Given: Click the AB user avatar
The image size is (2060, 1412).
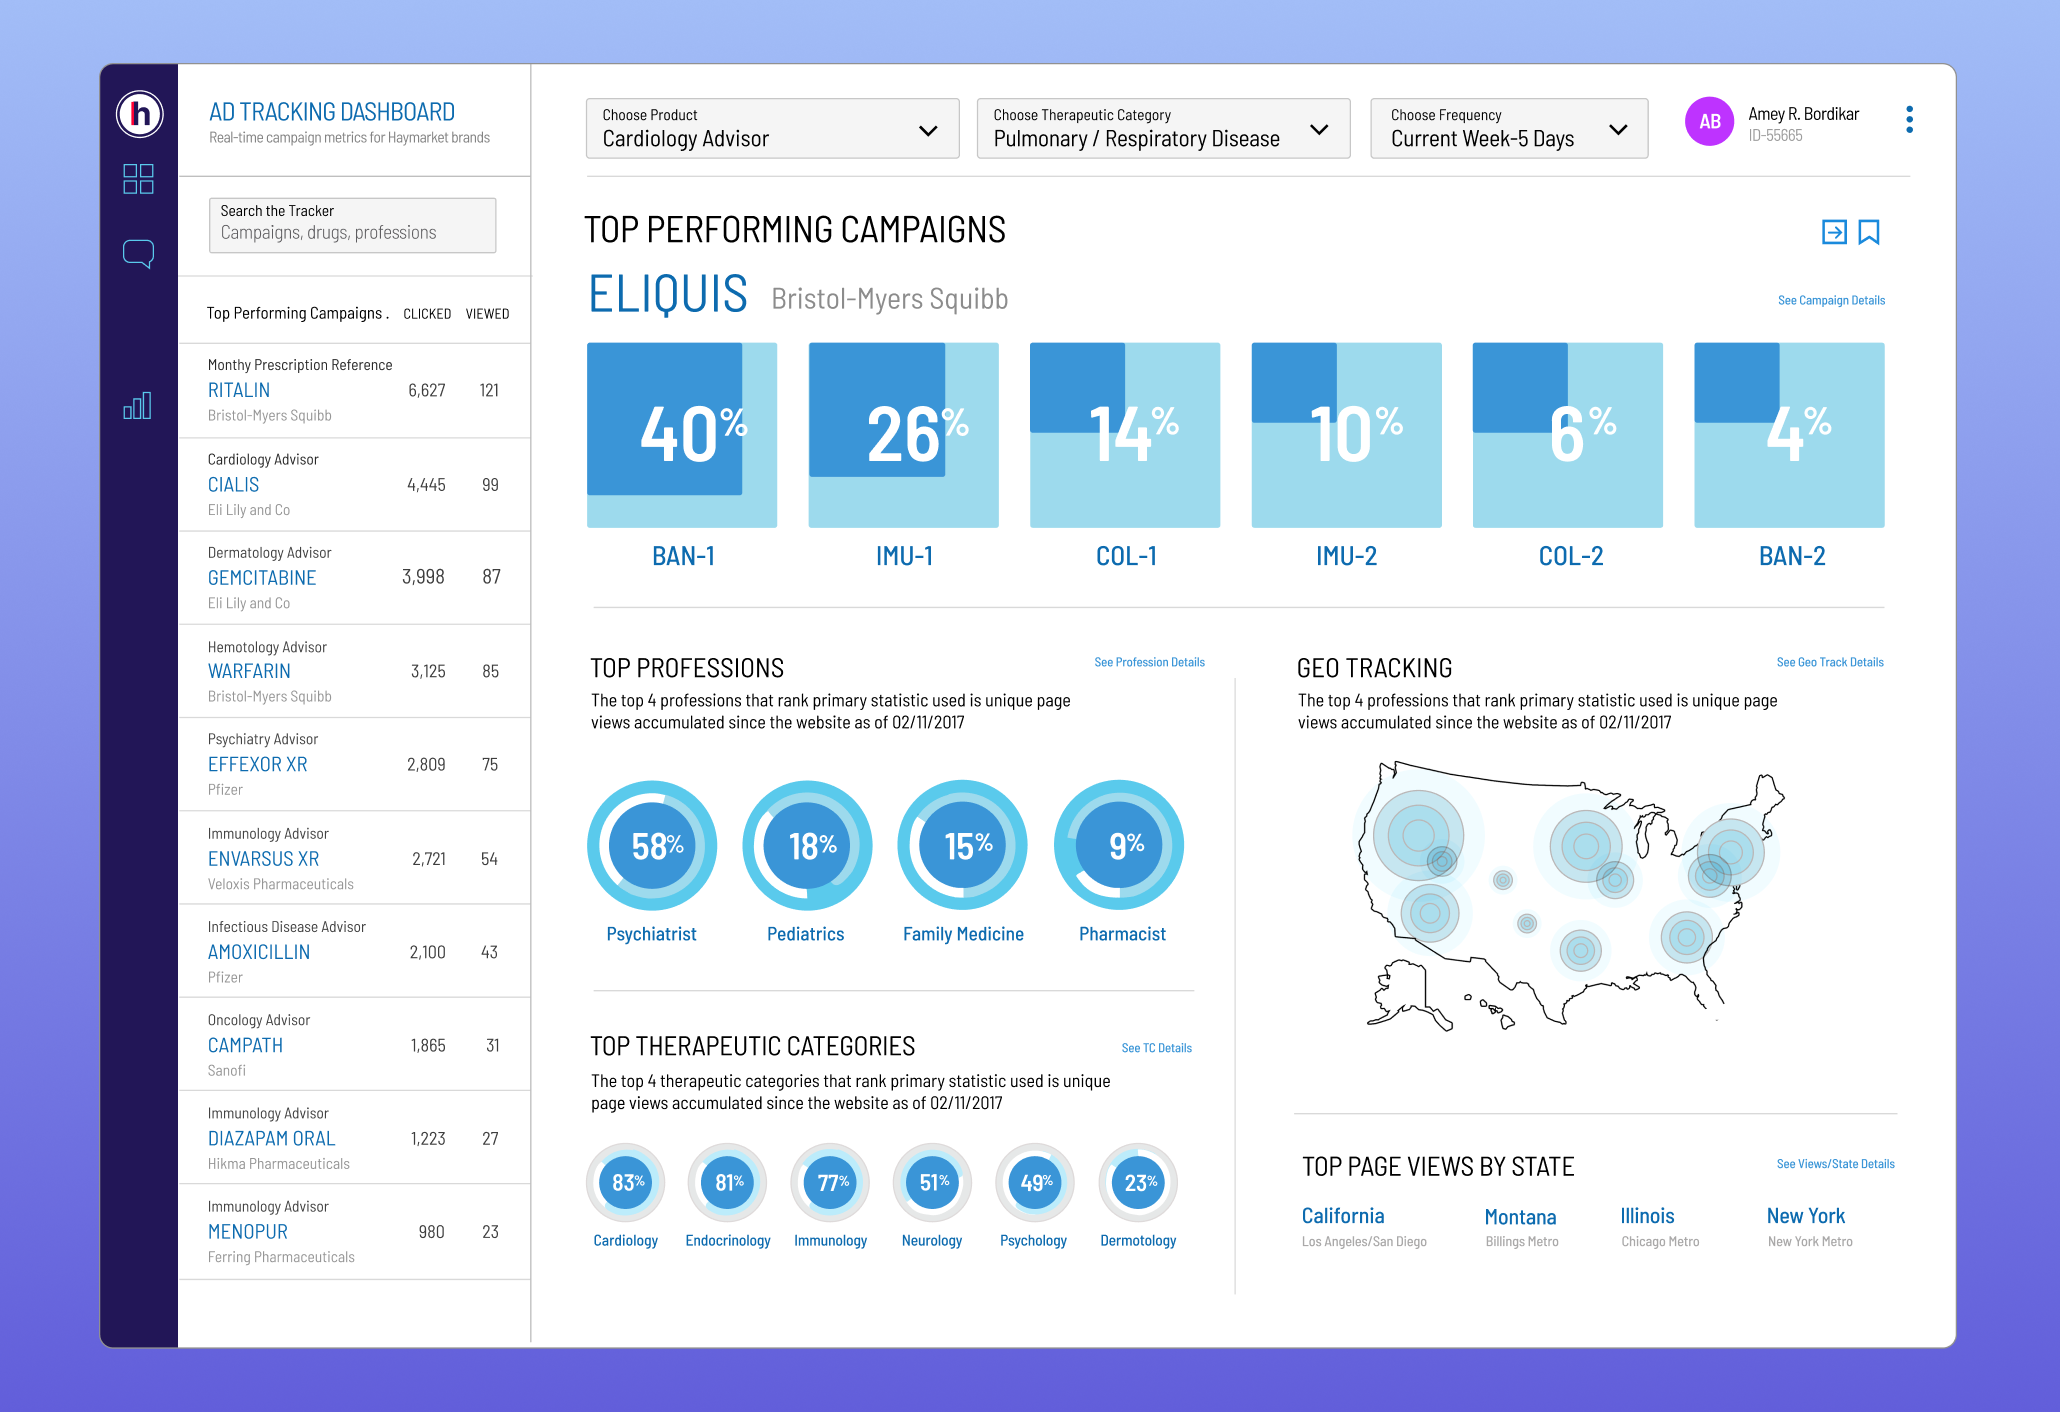Looking at the screenshot, I should 1709,121.
